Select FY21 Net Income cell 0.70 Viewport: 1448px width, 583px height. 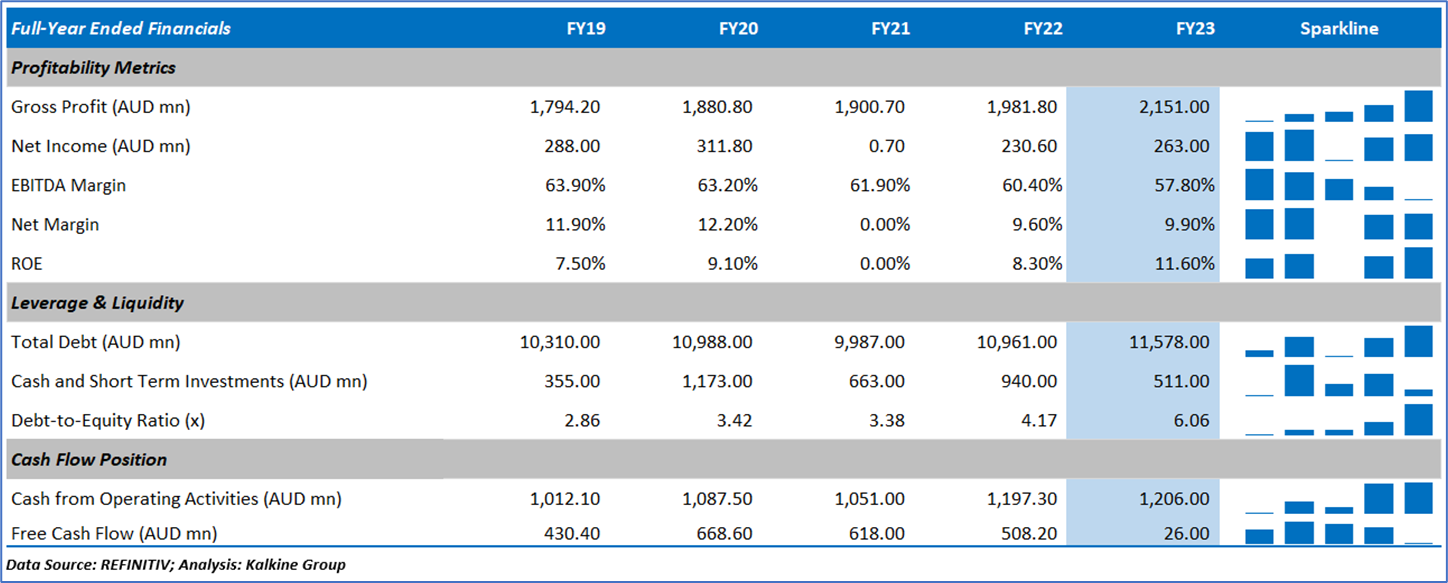[x=887, y=147]
